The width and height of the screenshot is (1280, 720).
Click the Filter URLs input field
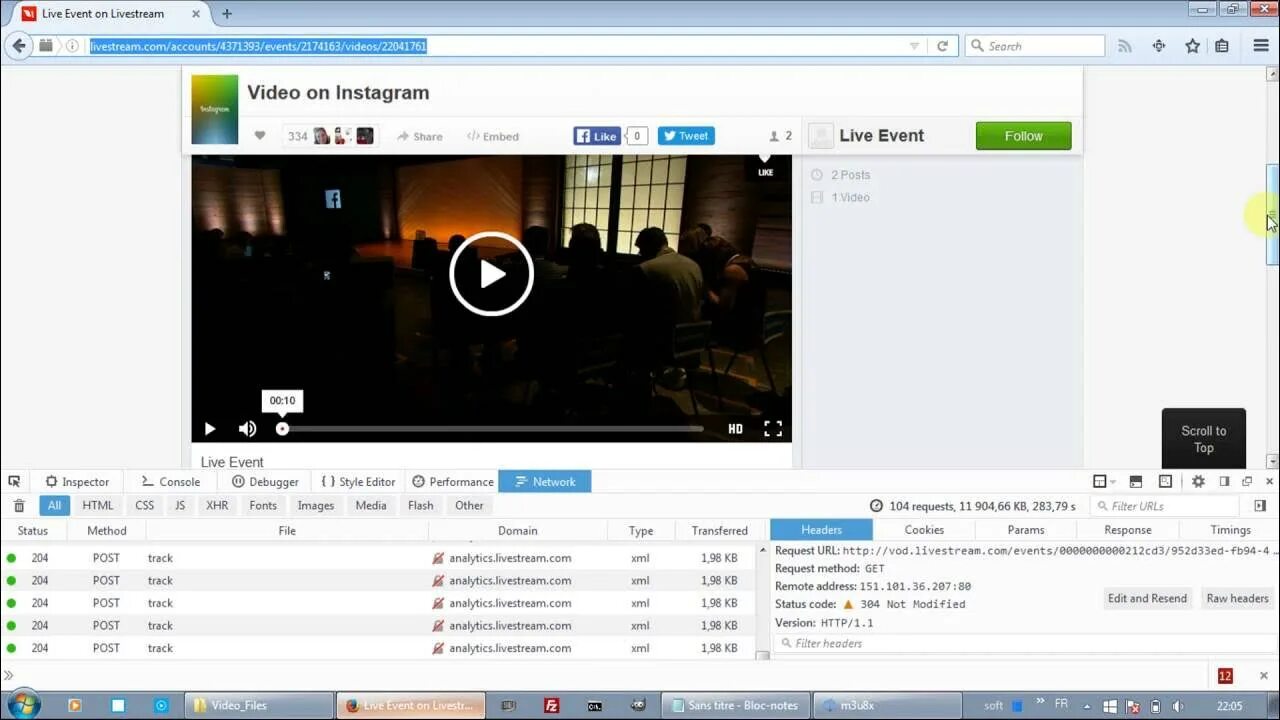[x=1165, y=506]
